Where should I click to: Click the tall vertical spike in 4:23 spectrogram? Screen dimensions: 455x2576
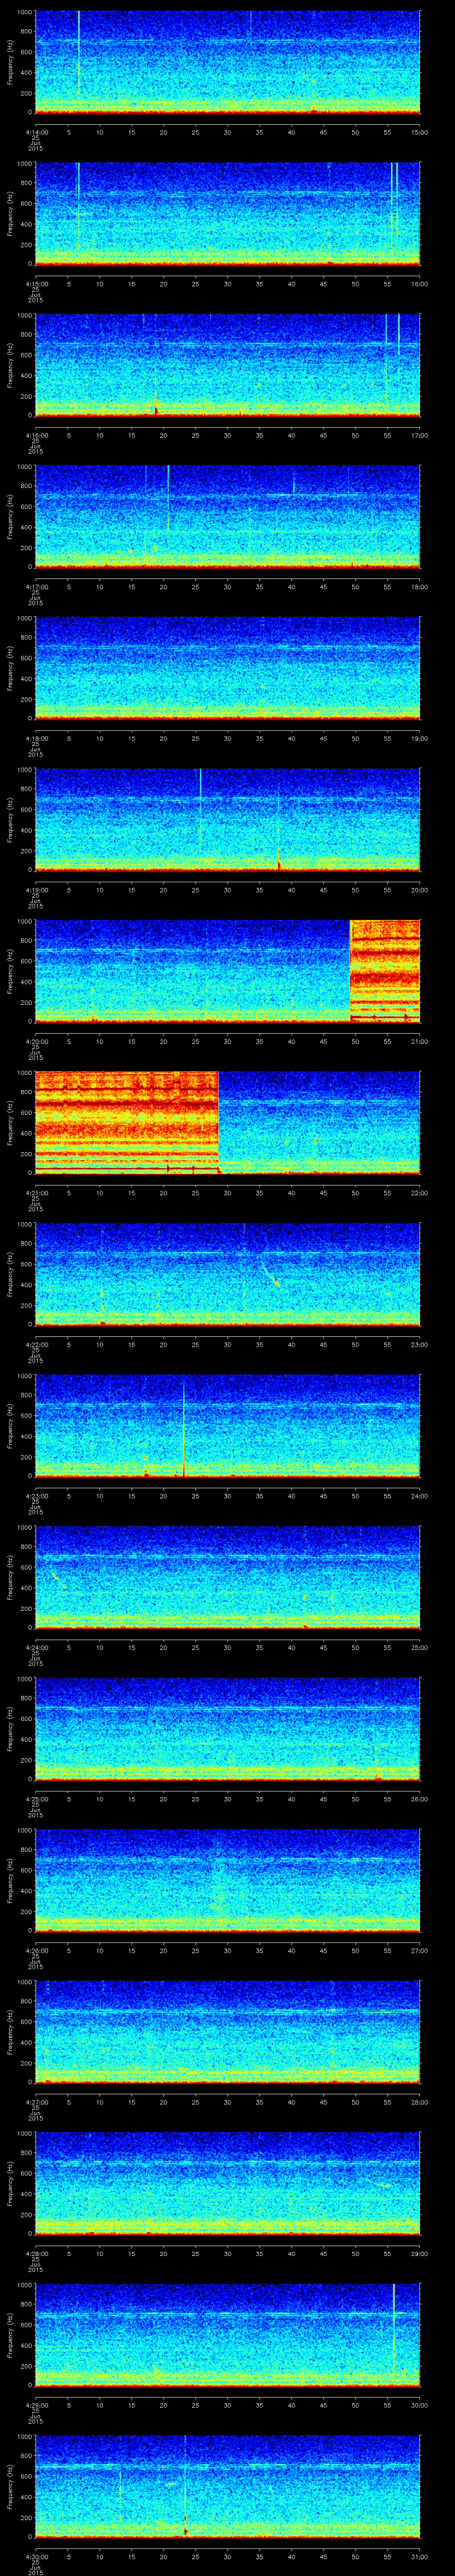tap(184, 1425)
